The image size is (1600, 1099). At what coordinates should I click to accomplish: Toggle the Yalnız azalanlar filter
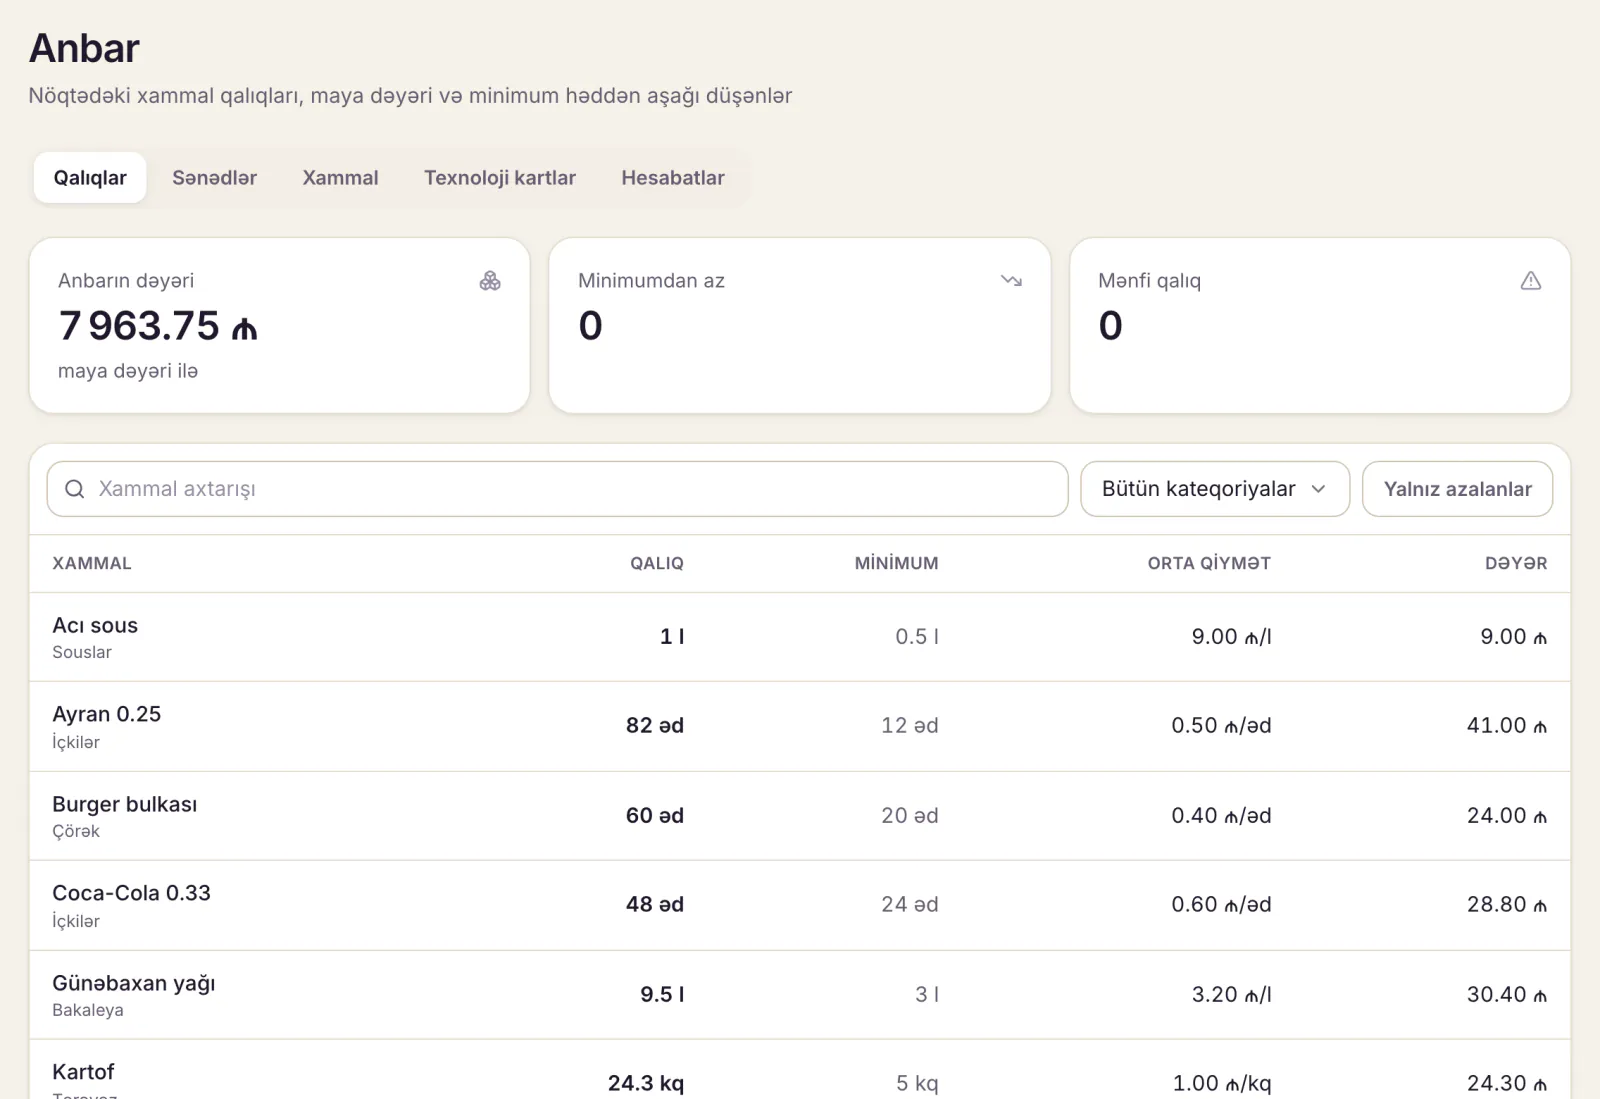coord(1457,489)
